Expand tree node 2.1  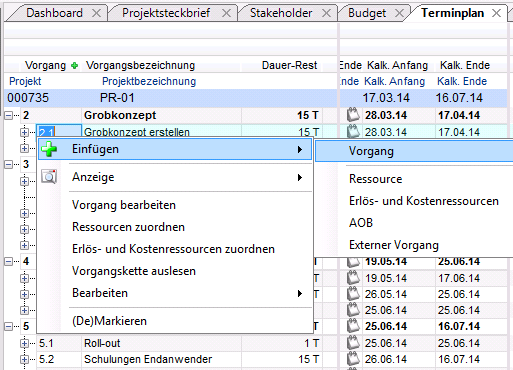click(x=24, y=132)
